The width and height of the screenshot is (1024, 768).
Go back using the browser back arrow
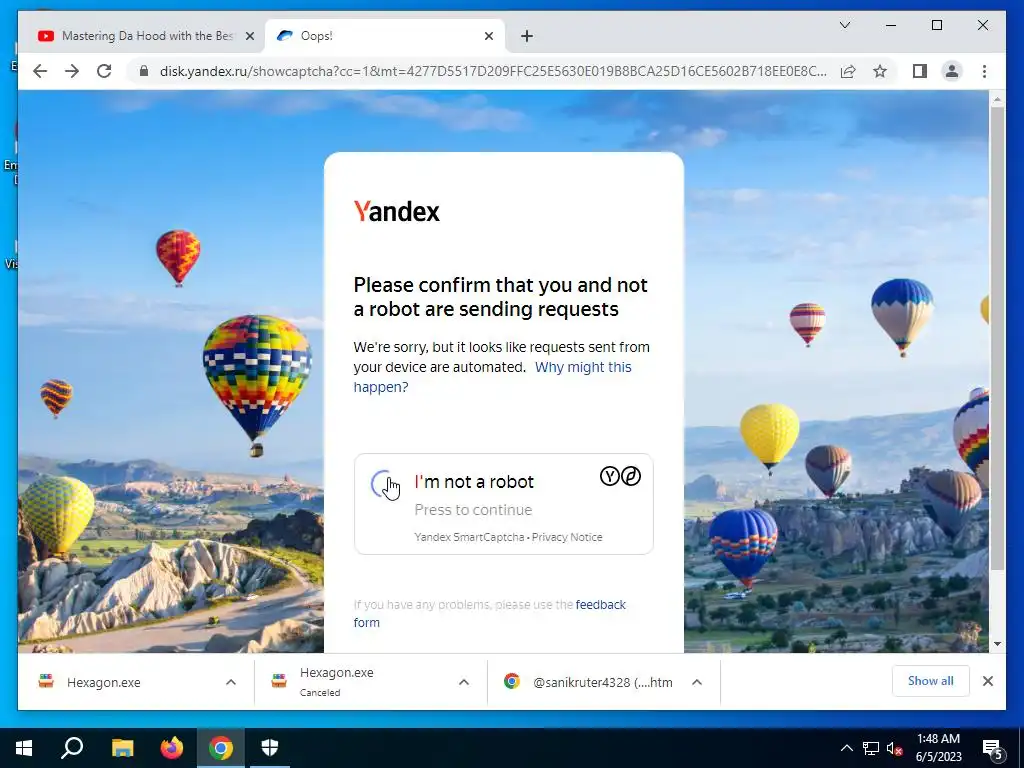[x=40, y=71]
